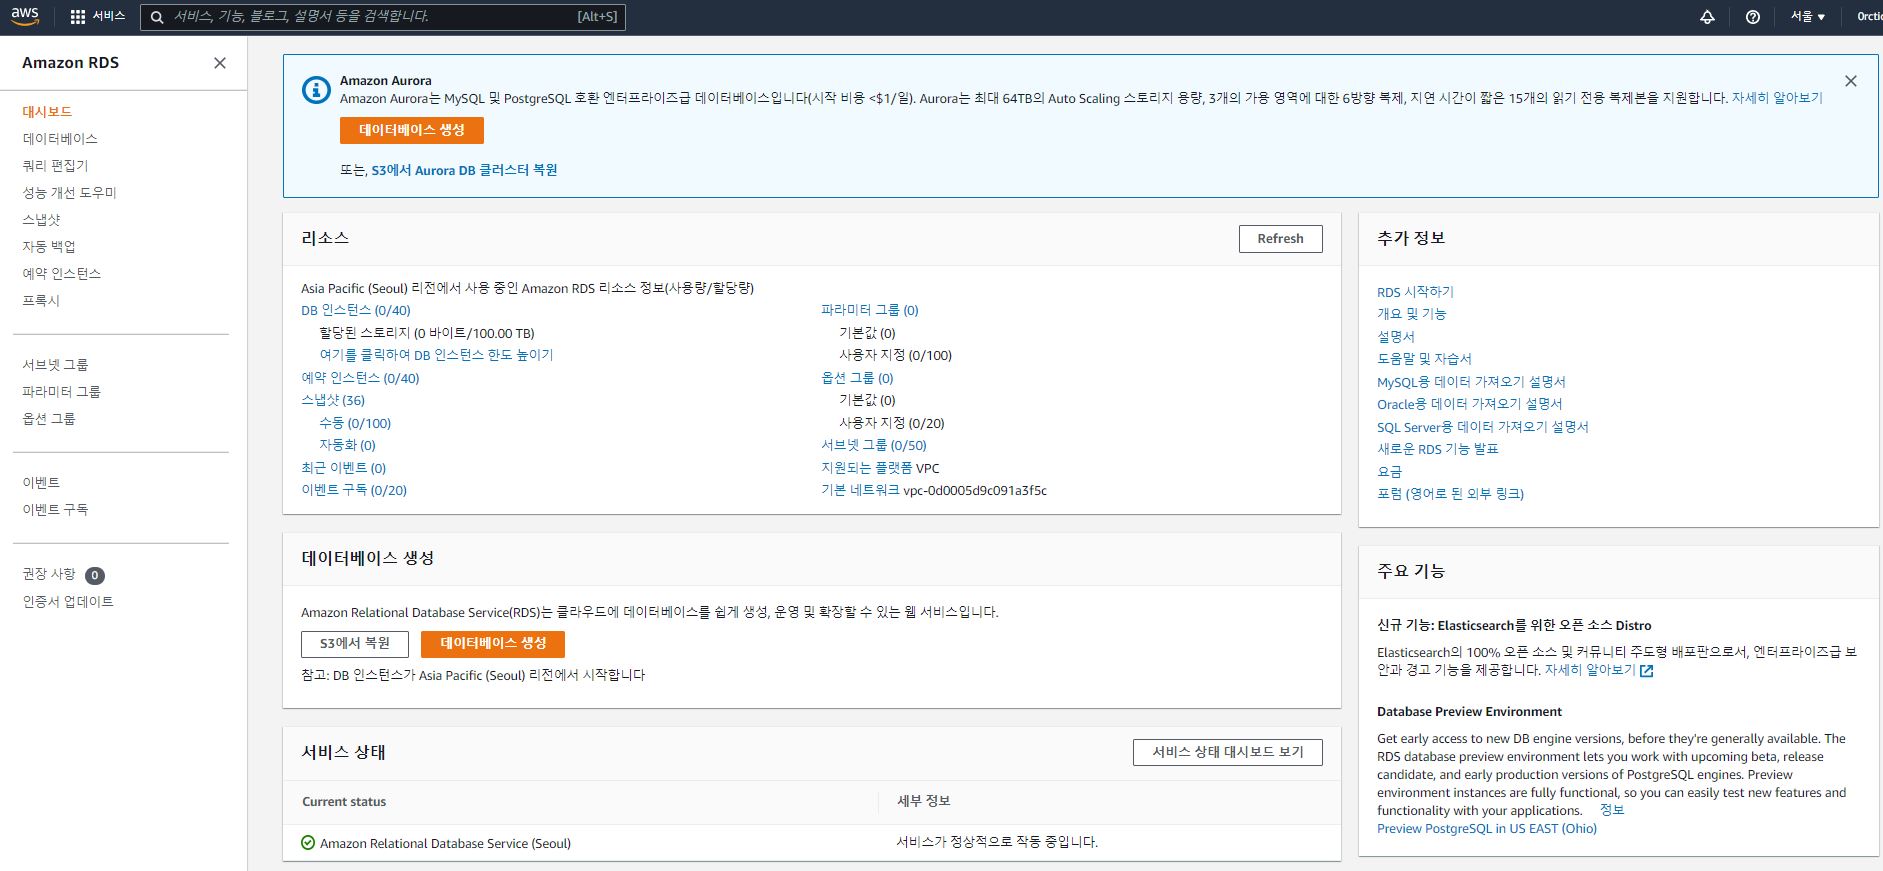Image resolution: width=1883 pixels, height=871 pixels.
Task: Open 이벤트 in the sidebar
Action: tap(41, 483)
